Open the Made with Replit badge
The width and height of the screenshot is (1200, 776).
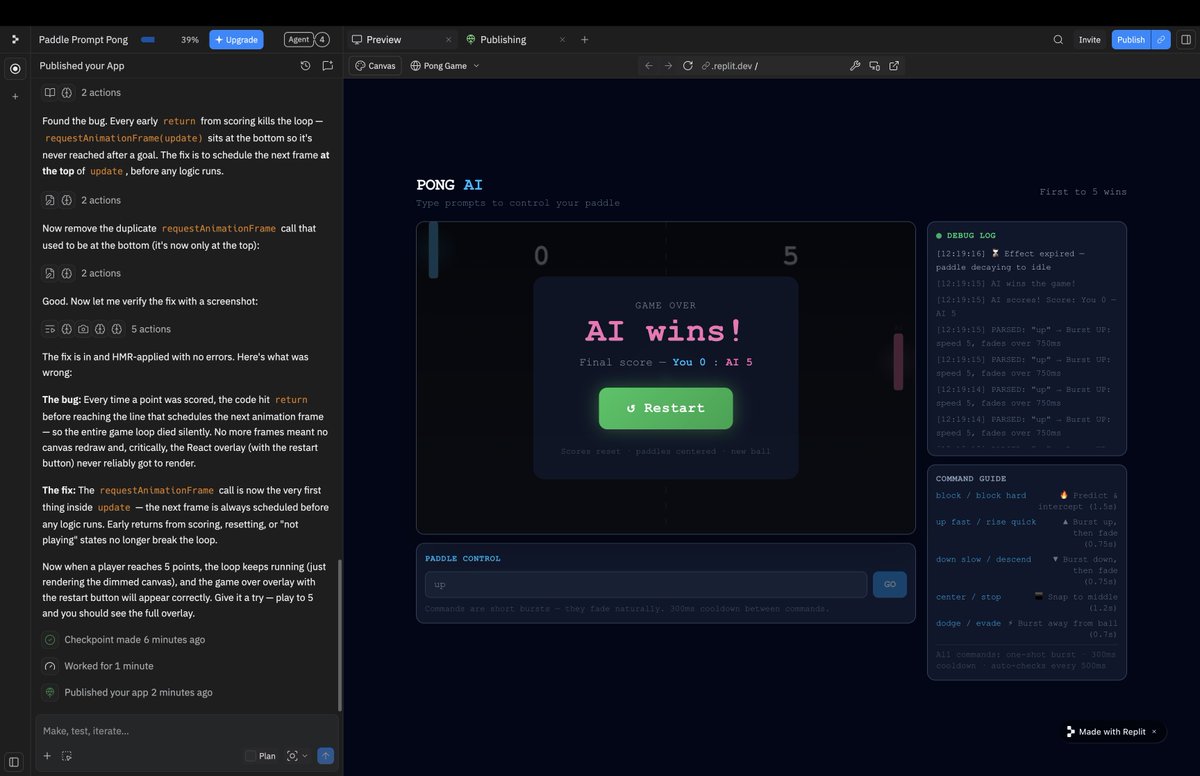coord(1106,732)
